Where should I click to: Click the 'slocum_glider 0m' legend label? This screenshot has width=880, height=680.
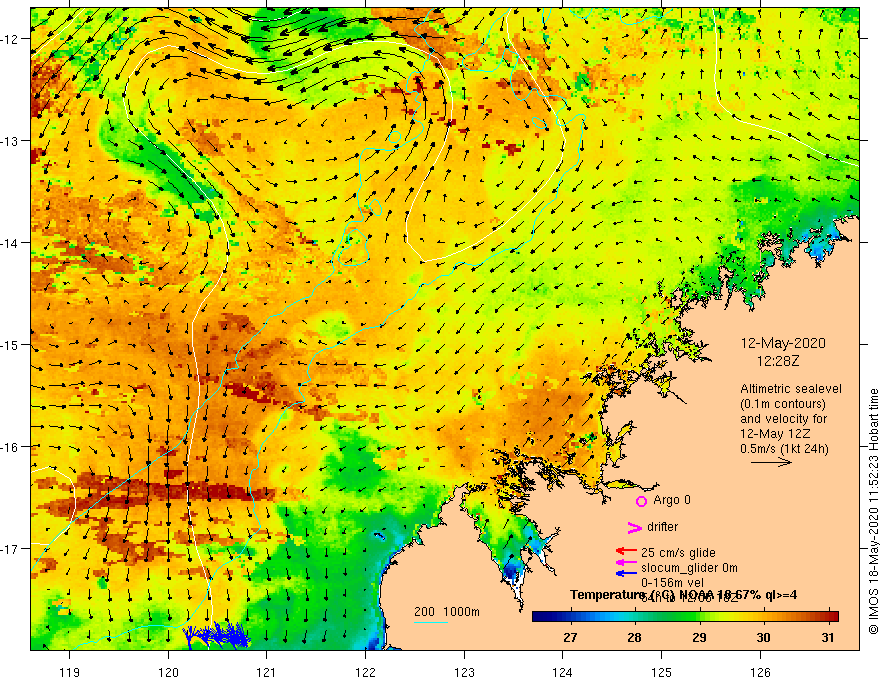[x=689, y=568]
